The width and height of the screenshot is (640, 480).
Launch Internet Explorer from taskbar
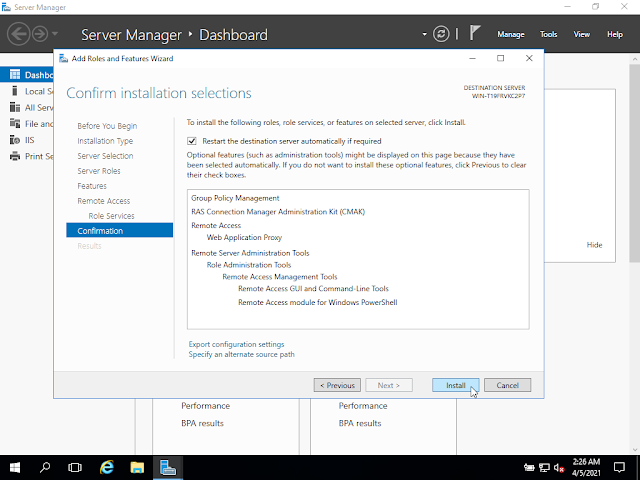tap(107, 468)
